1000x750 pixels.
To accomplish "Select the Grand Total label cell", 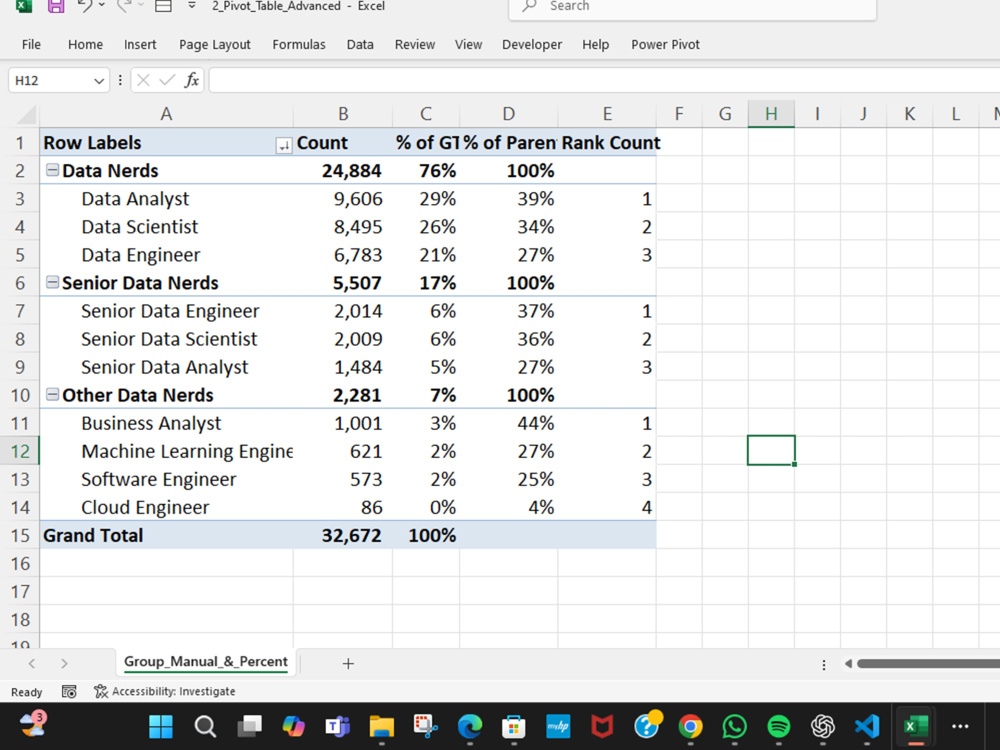I will (x=166, y=535).
